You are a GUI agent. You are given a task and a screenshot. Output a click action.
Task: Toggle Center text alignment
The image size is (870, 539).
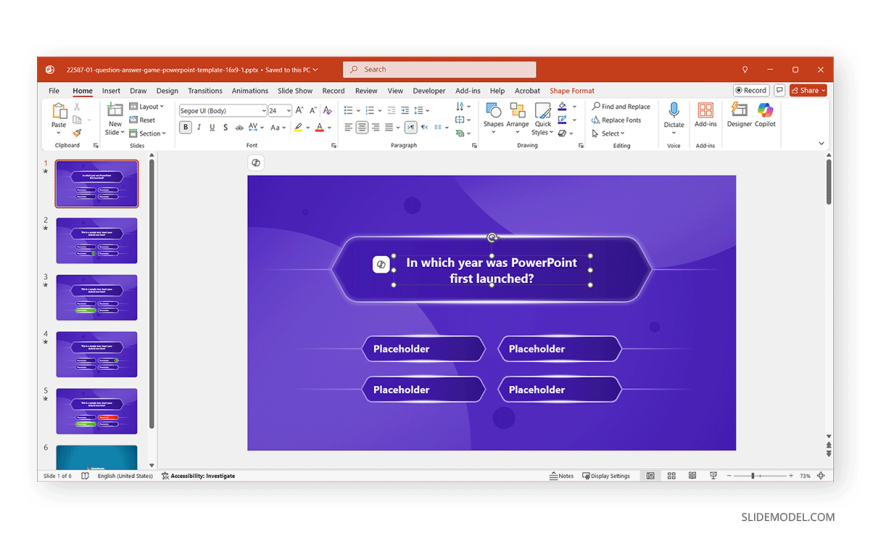tap(362, 128)
